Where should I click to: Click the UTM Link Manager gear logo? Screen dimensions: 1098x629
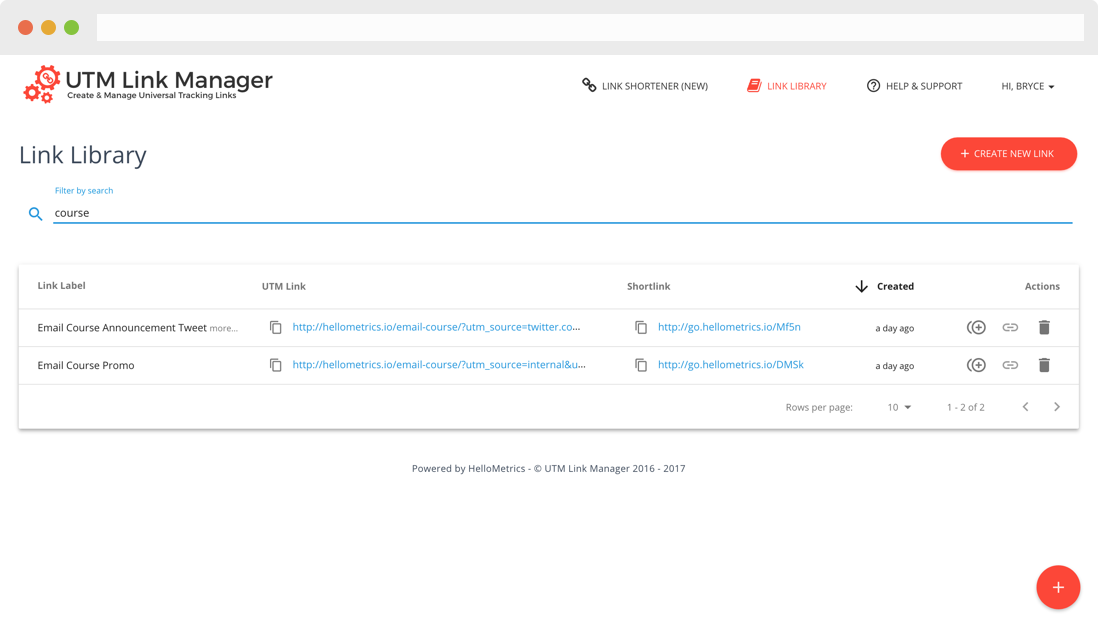41,85
